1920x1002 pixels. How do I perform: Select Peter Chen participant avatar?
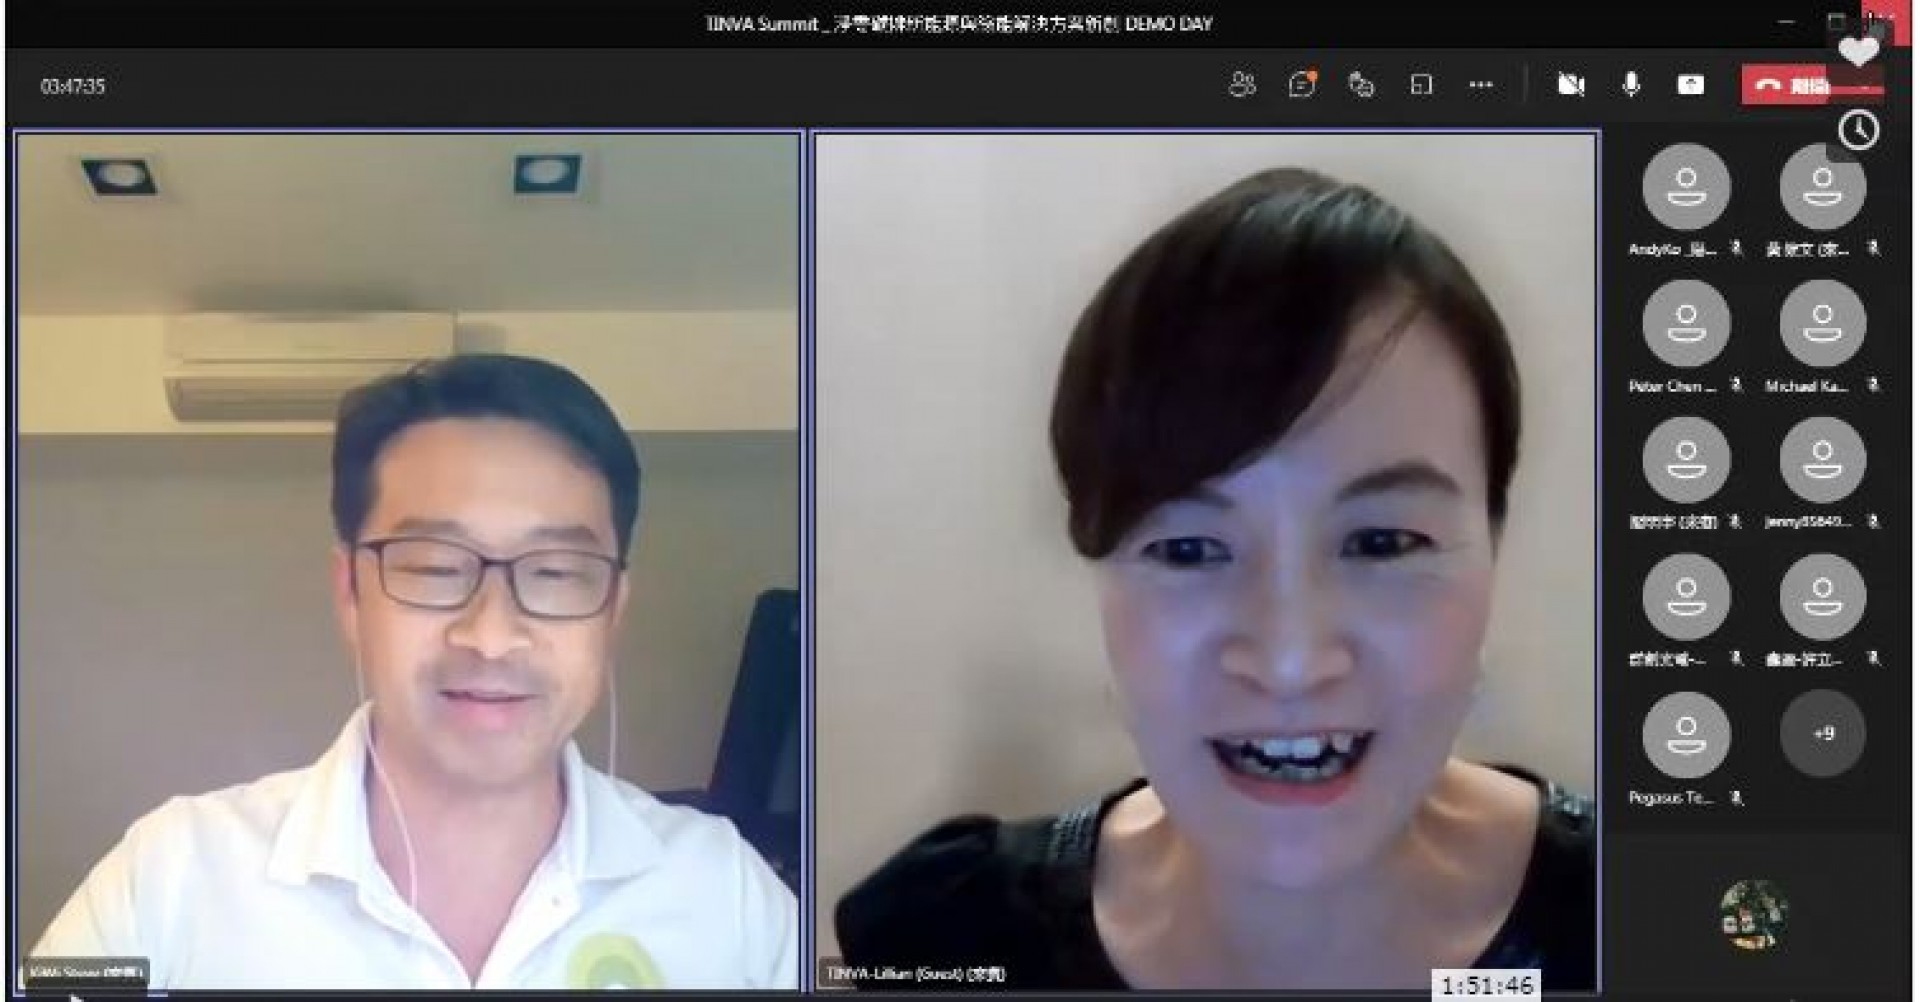pos(1686,324)
